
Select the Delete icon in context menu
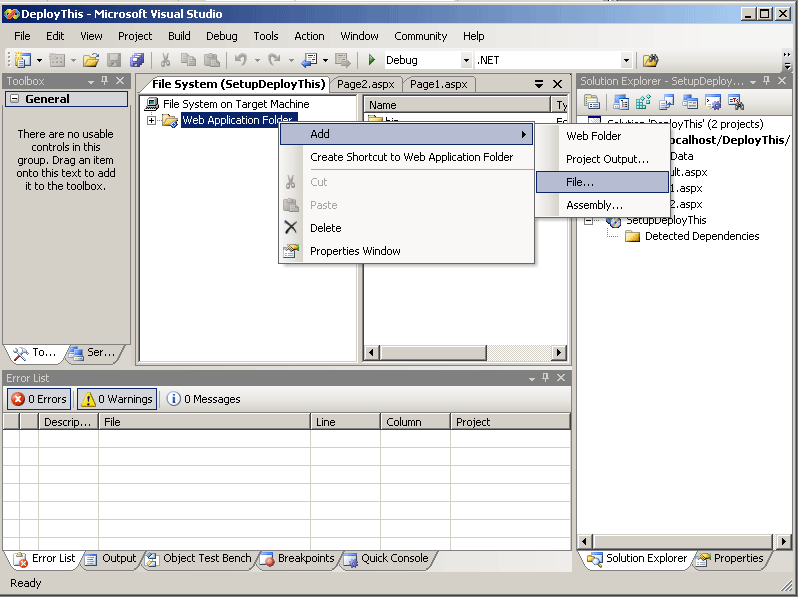click(291, 228)
